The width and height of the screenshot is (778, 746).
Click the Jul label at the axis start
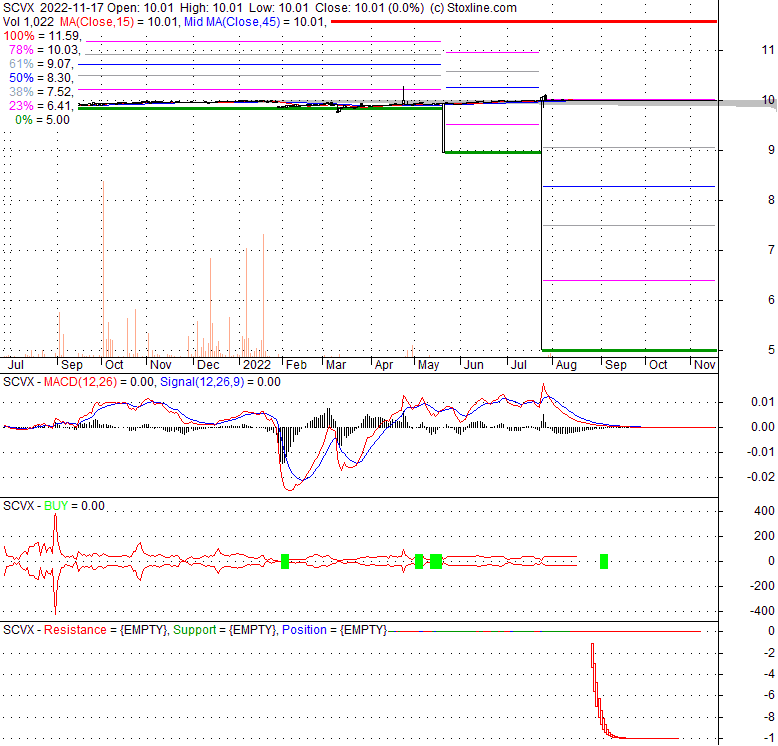coord(16,365)
